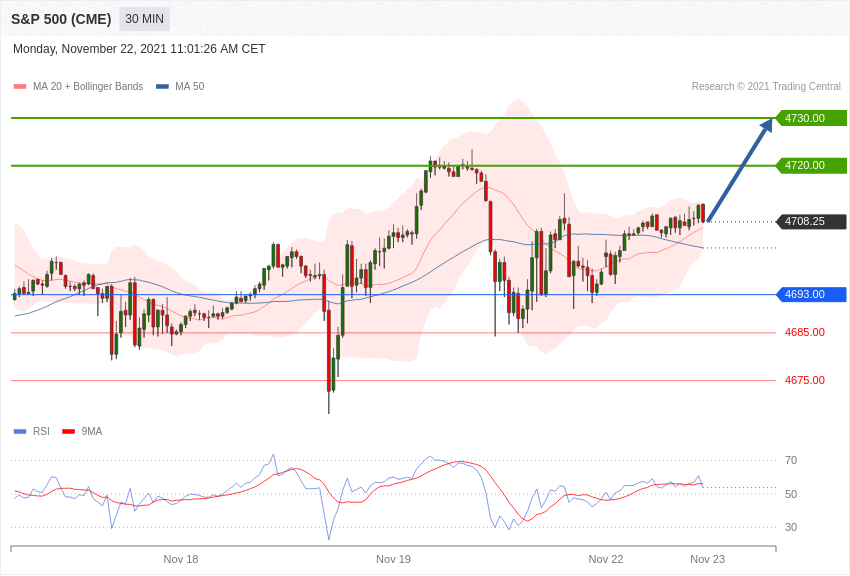Screen dimensions: 850x576
Task: Click the pink MA 20 legend color swatch
Action: pyautogui.click(x=20, y=86)
